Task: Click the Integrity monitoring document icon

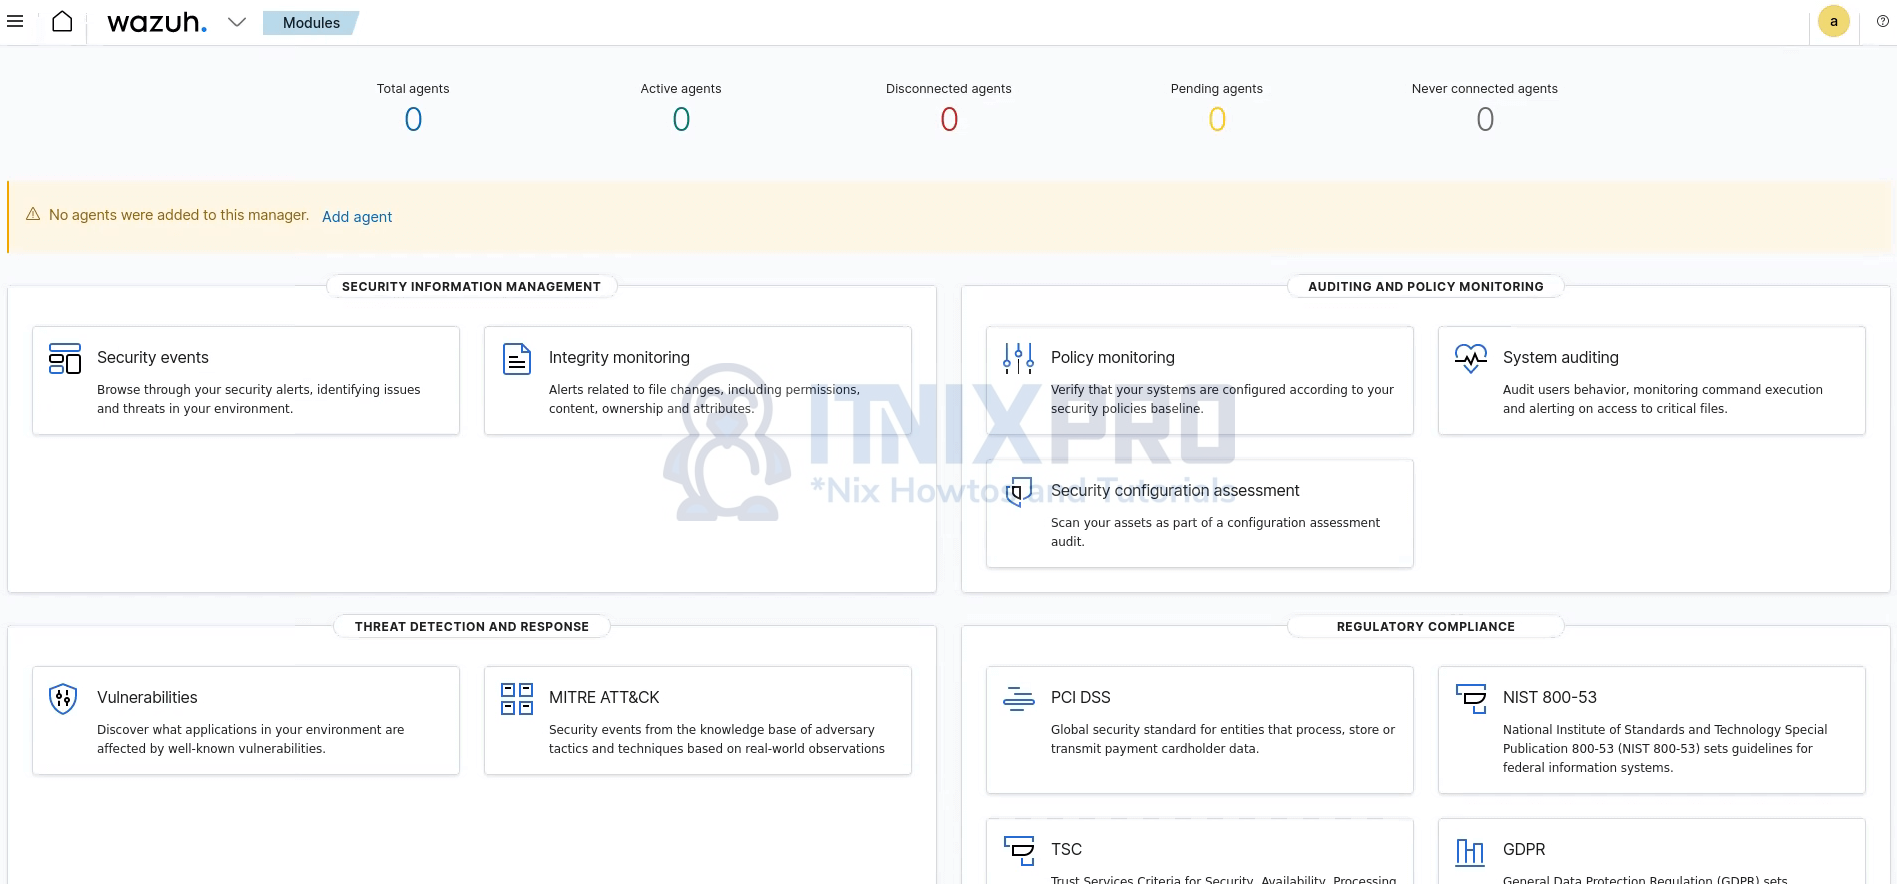Action: pyautogui.click(x=517, y=359)
